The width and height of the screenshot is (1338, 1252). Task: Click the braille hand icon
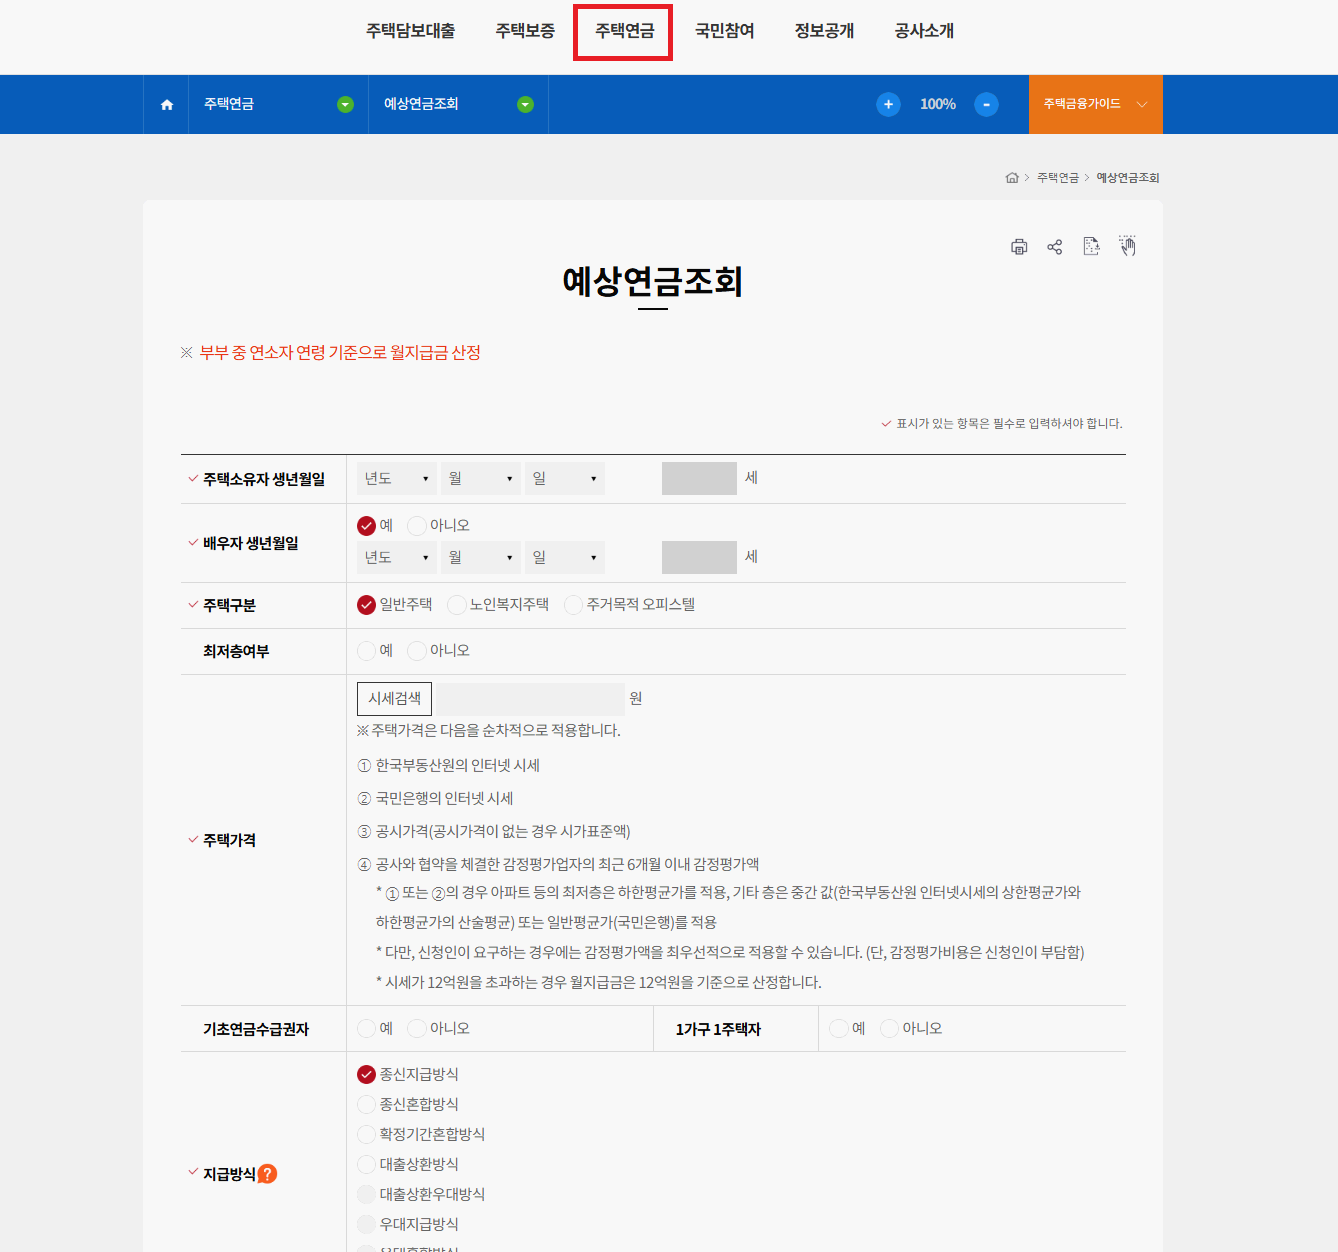click(1127, 246)
